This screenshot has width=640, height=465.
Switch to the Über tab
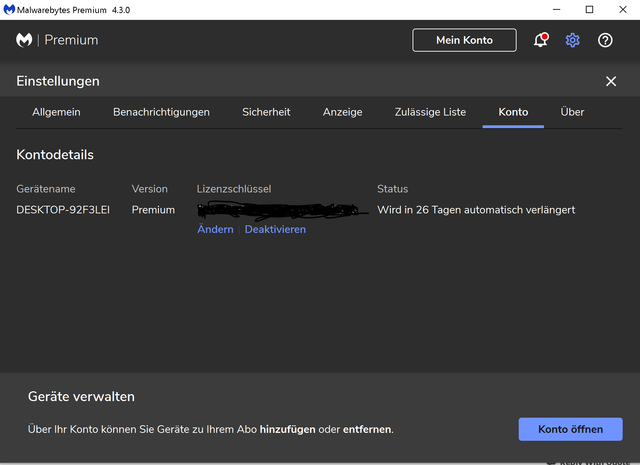click(x=572, y=112)
